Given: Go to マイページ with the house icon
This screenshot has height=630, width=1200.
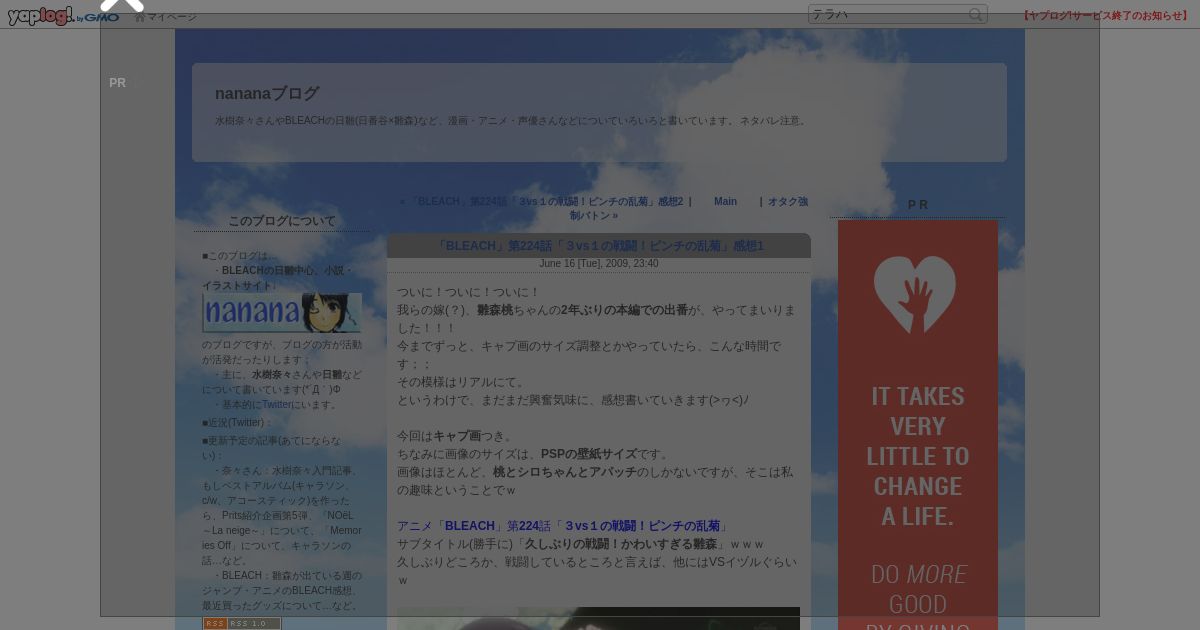Looking at the screenshot, I should (x=166, y=17).
